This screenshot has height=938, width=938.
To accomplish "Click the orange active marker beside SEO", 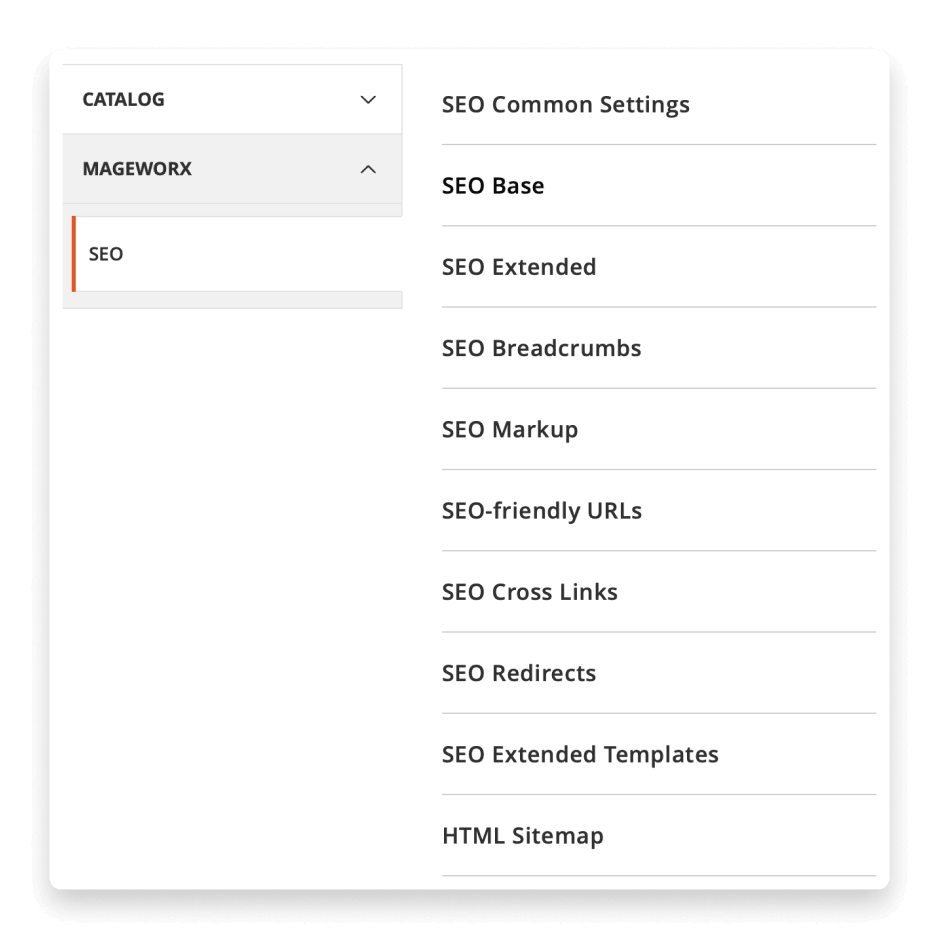I will click(74, 254).
